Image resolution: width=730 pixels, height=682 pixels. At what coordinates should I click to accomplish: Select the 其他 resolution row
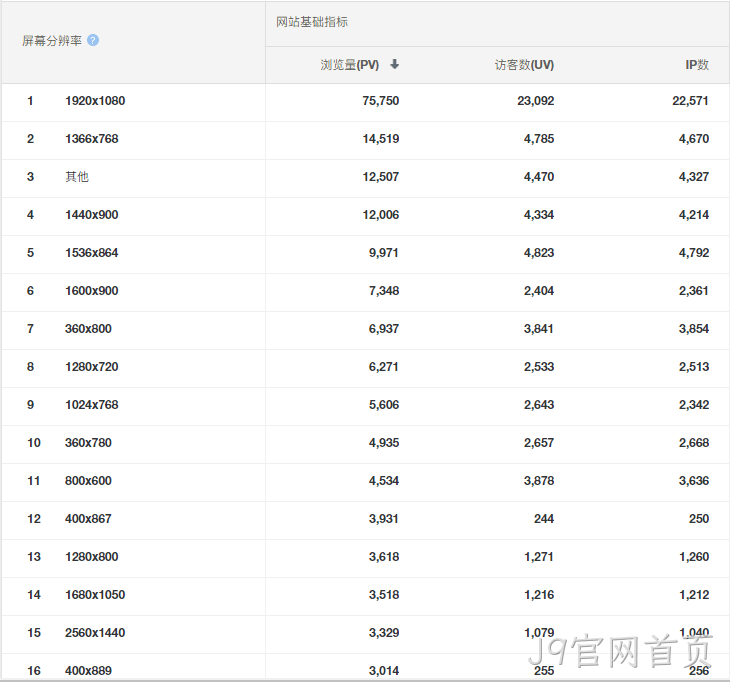365,177
